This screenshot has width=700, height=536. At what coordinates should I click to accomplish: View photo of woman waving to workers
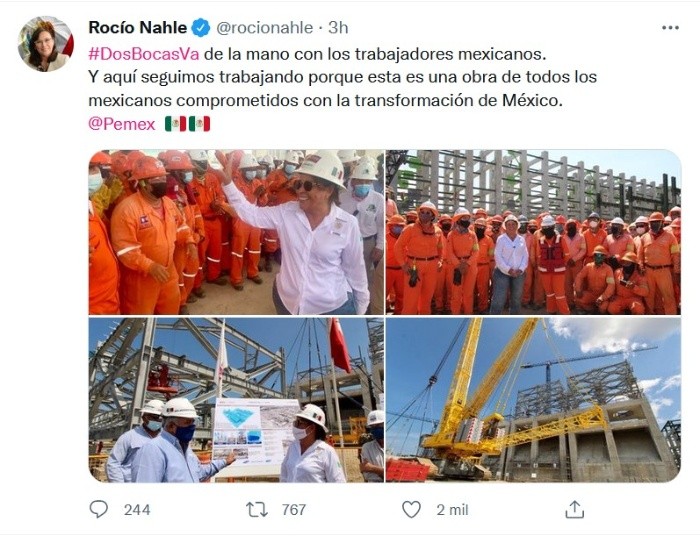pos(236,232)
